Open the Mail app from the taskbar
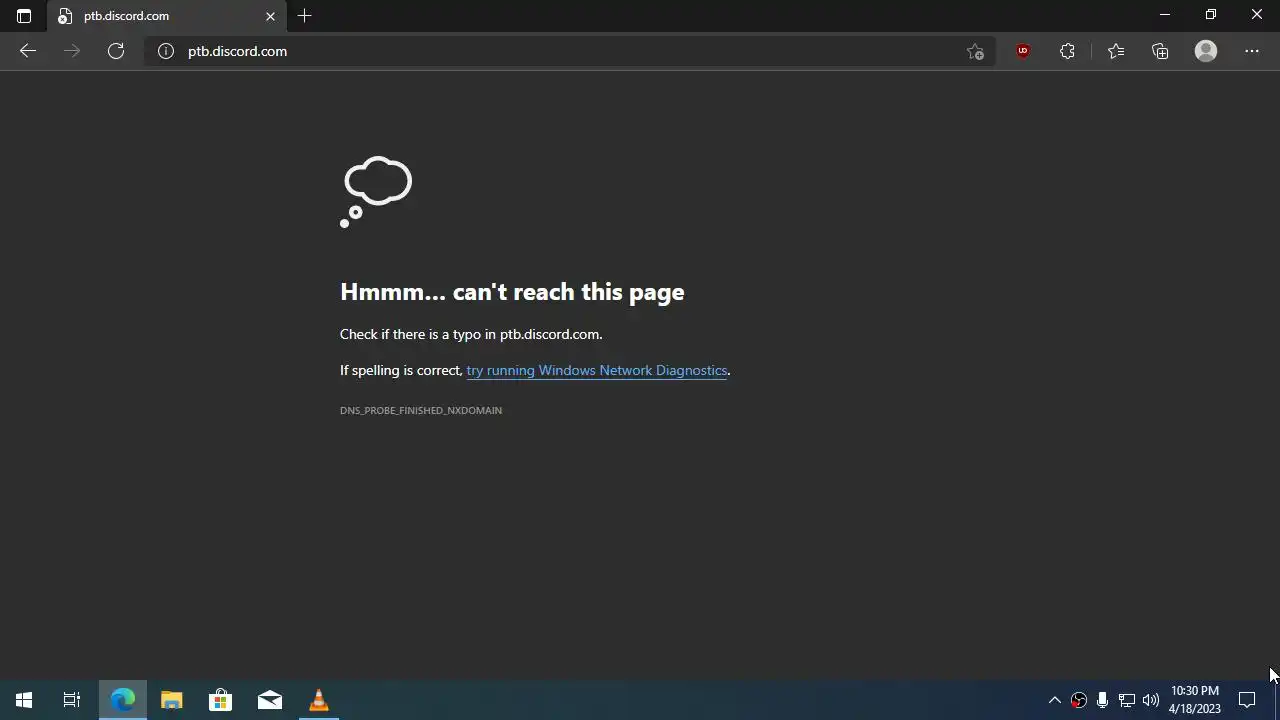 point(270,700)
